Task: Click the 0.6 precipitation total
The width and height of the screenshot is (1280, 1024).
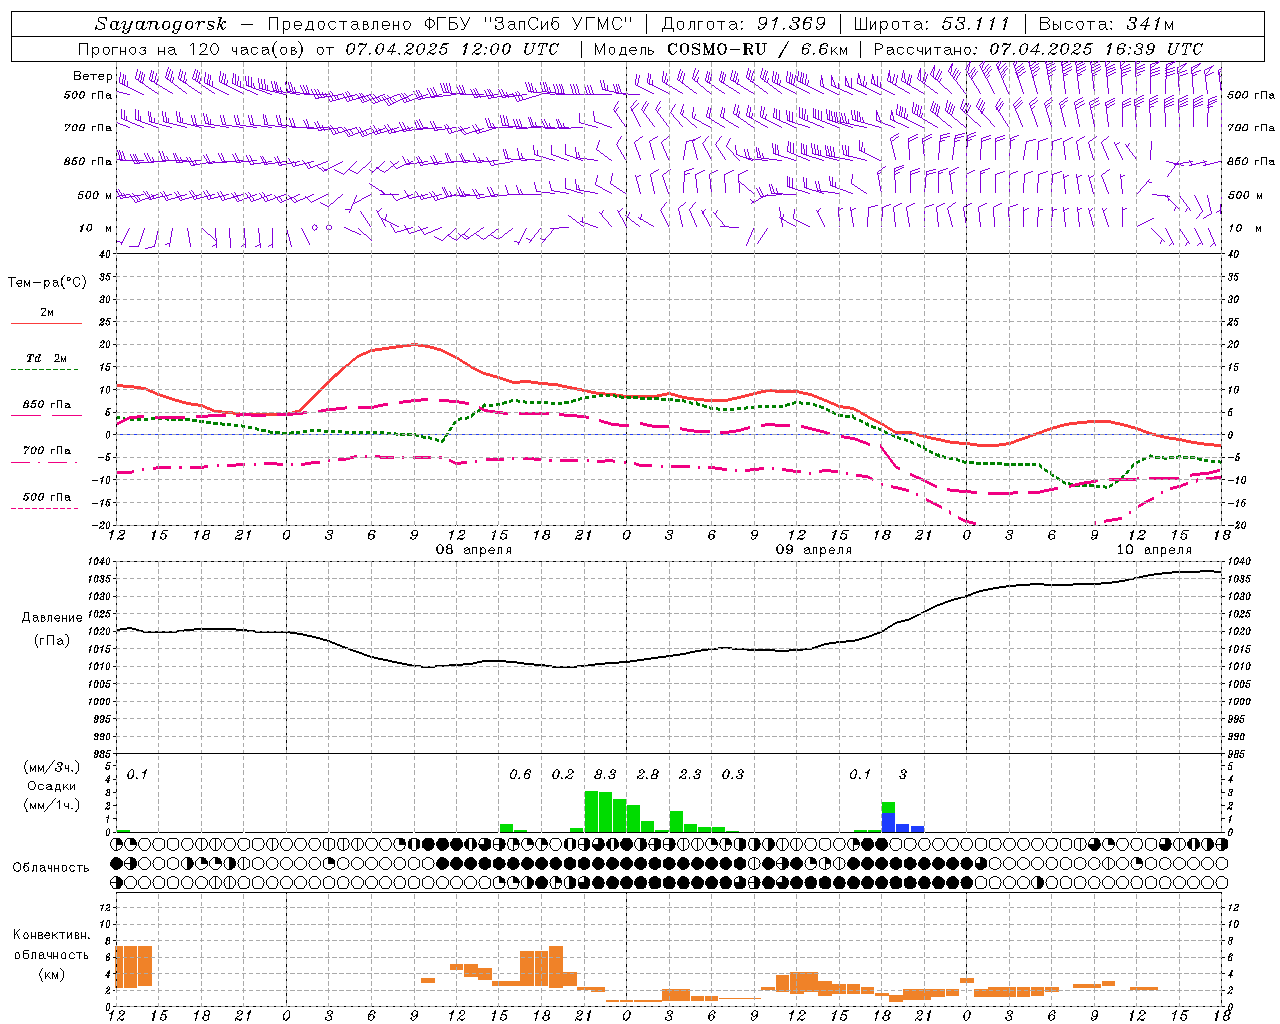Action: point(520,775)
